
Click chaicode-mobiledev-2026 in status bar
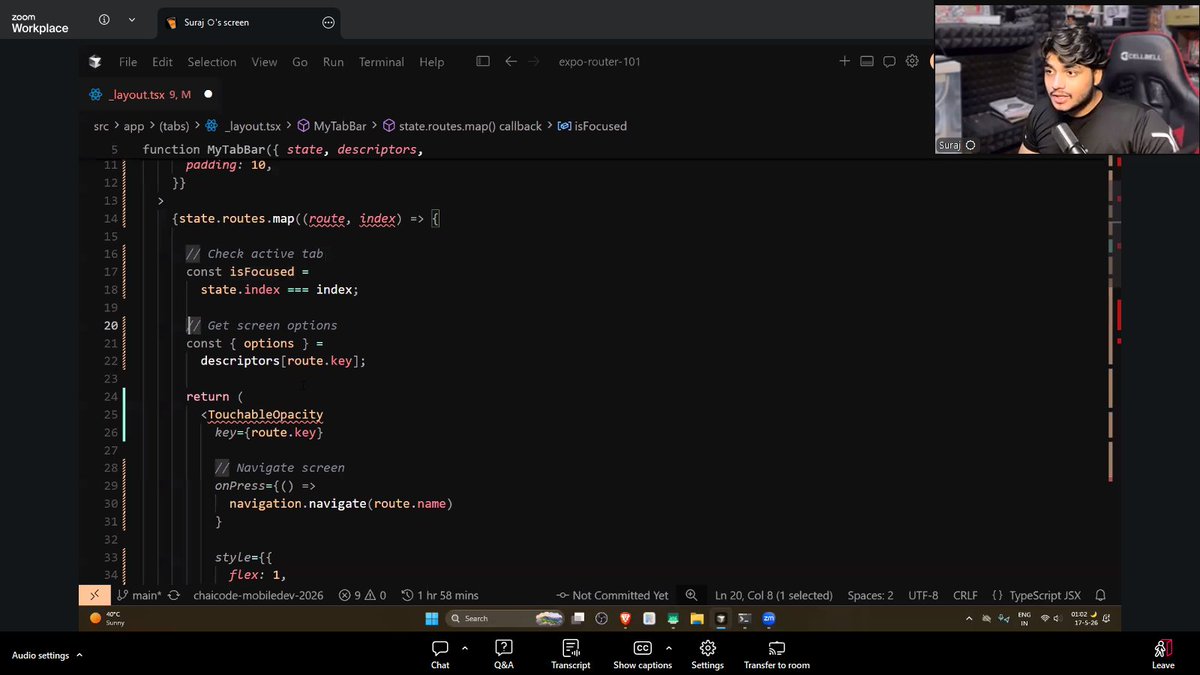tap(258, 595)
